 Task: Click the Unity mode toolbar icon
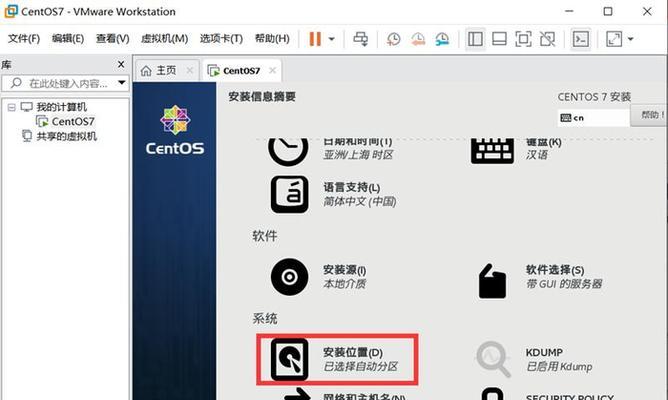tap(547, 39)
